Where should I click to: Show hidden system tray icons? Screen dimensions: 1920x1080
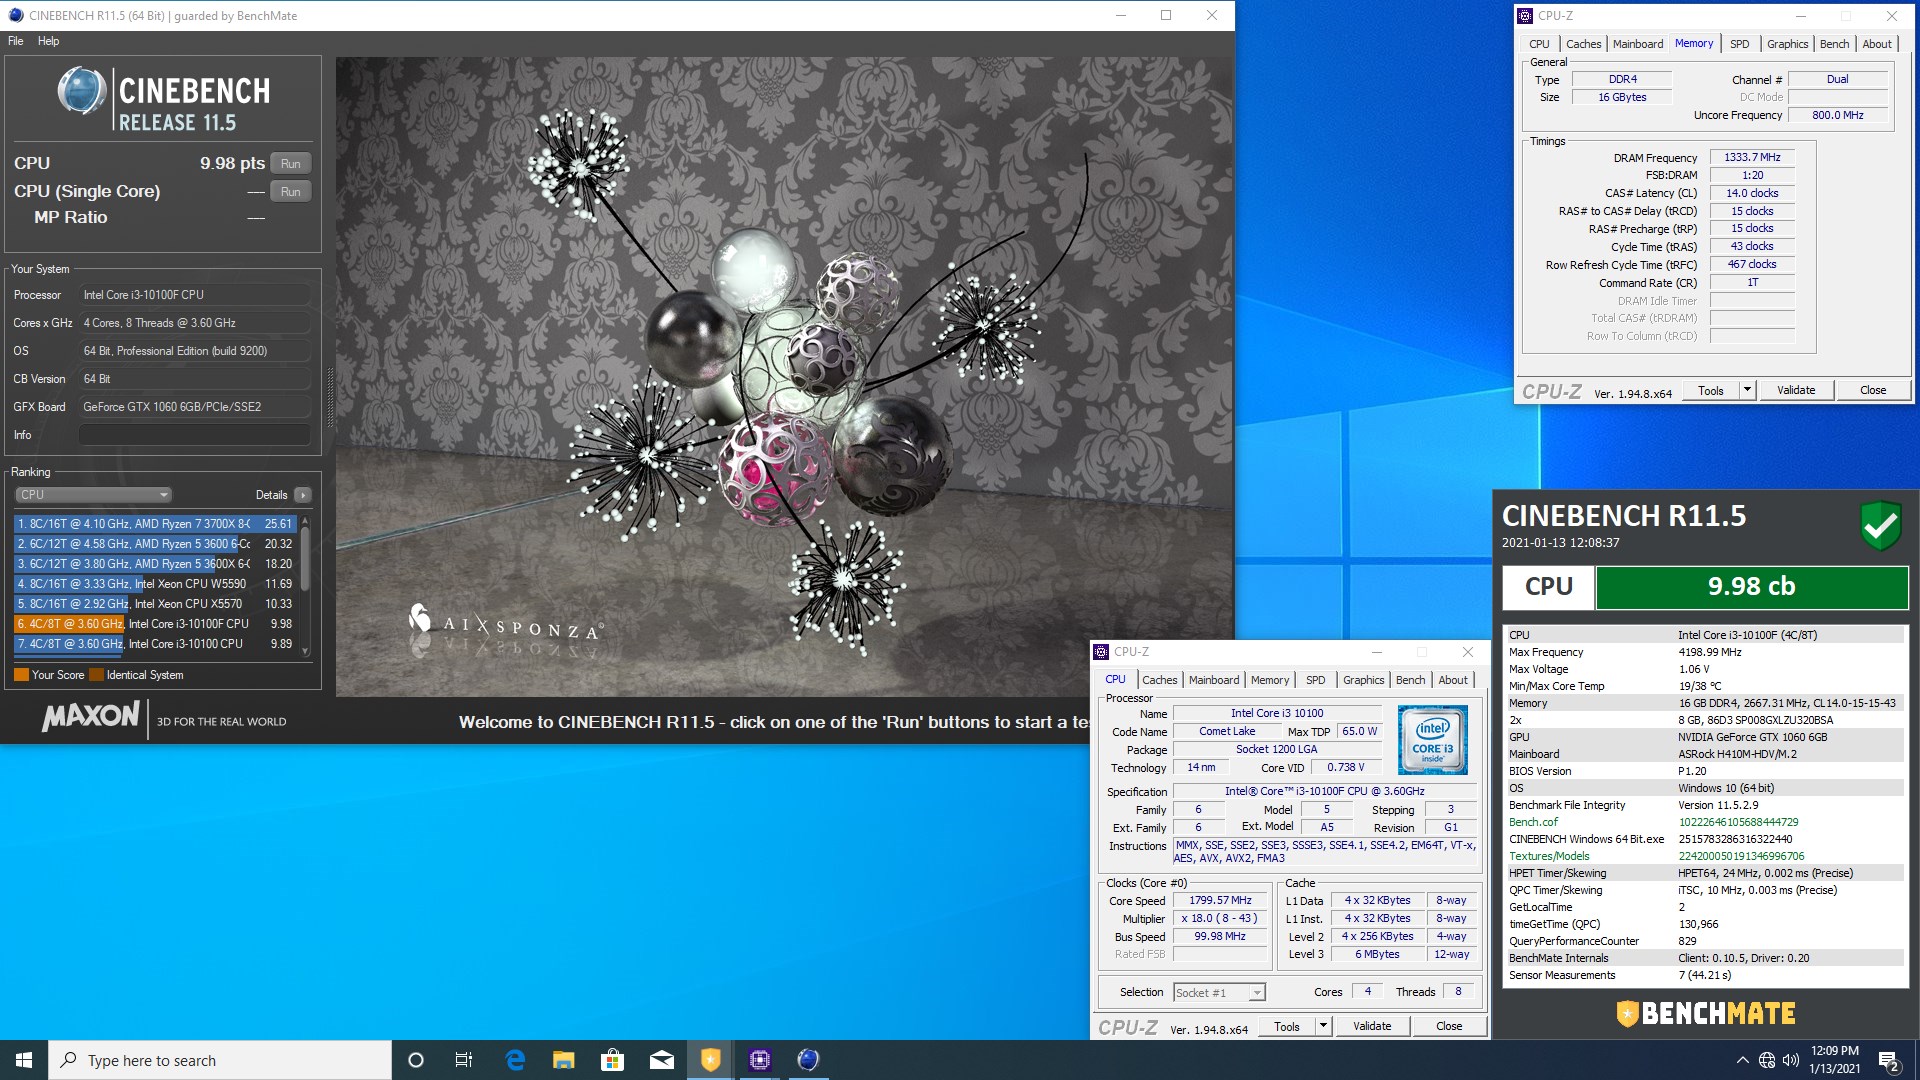1742,1060
